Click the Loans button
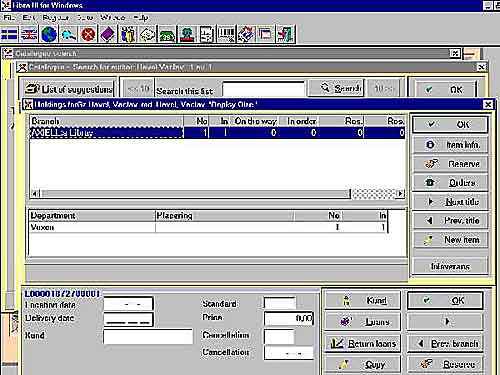The height and width of the screenshot is (375, 500). 363,321
